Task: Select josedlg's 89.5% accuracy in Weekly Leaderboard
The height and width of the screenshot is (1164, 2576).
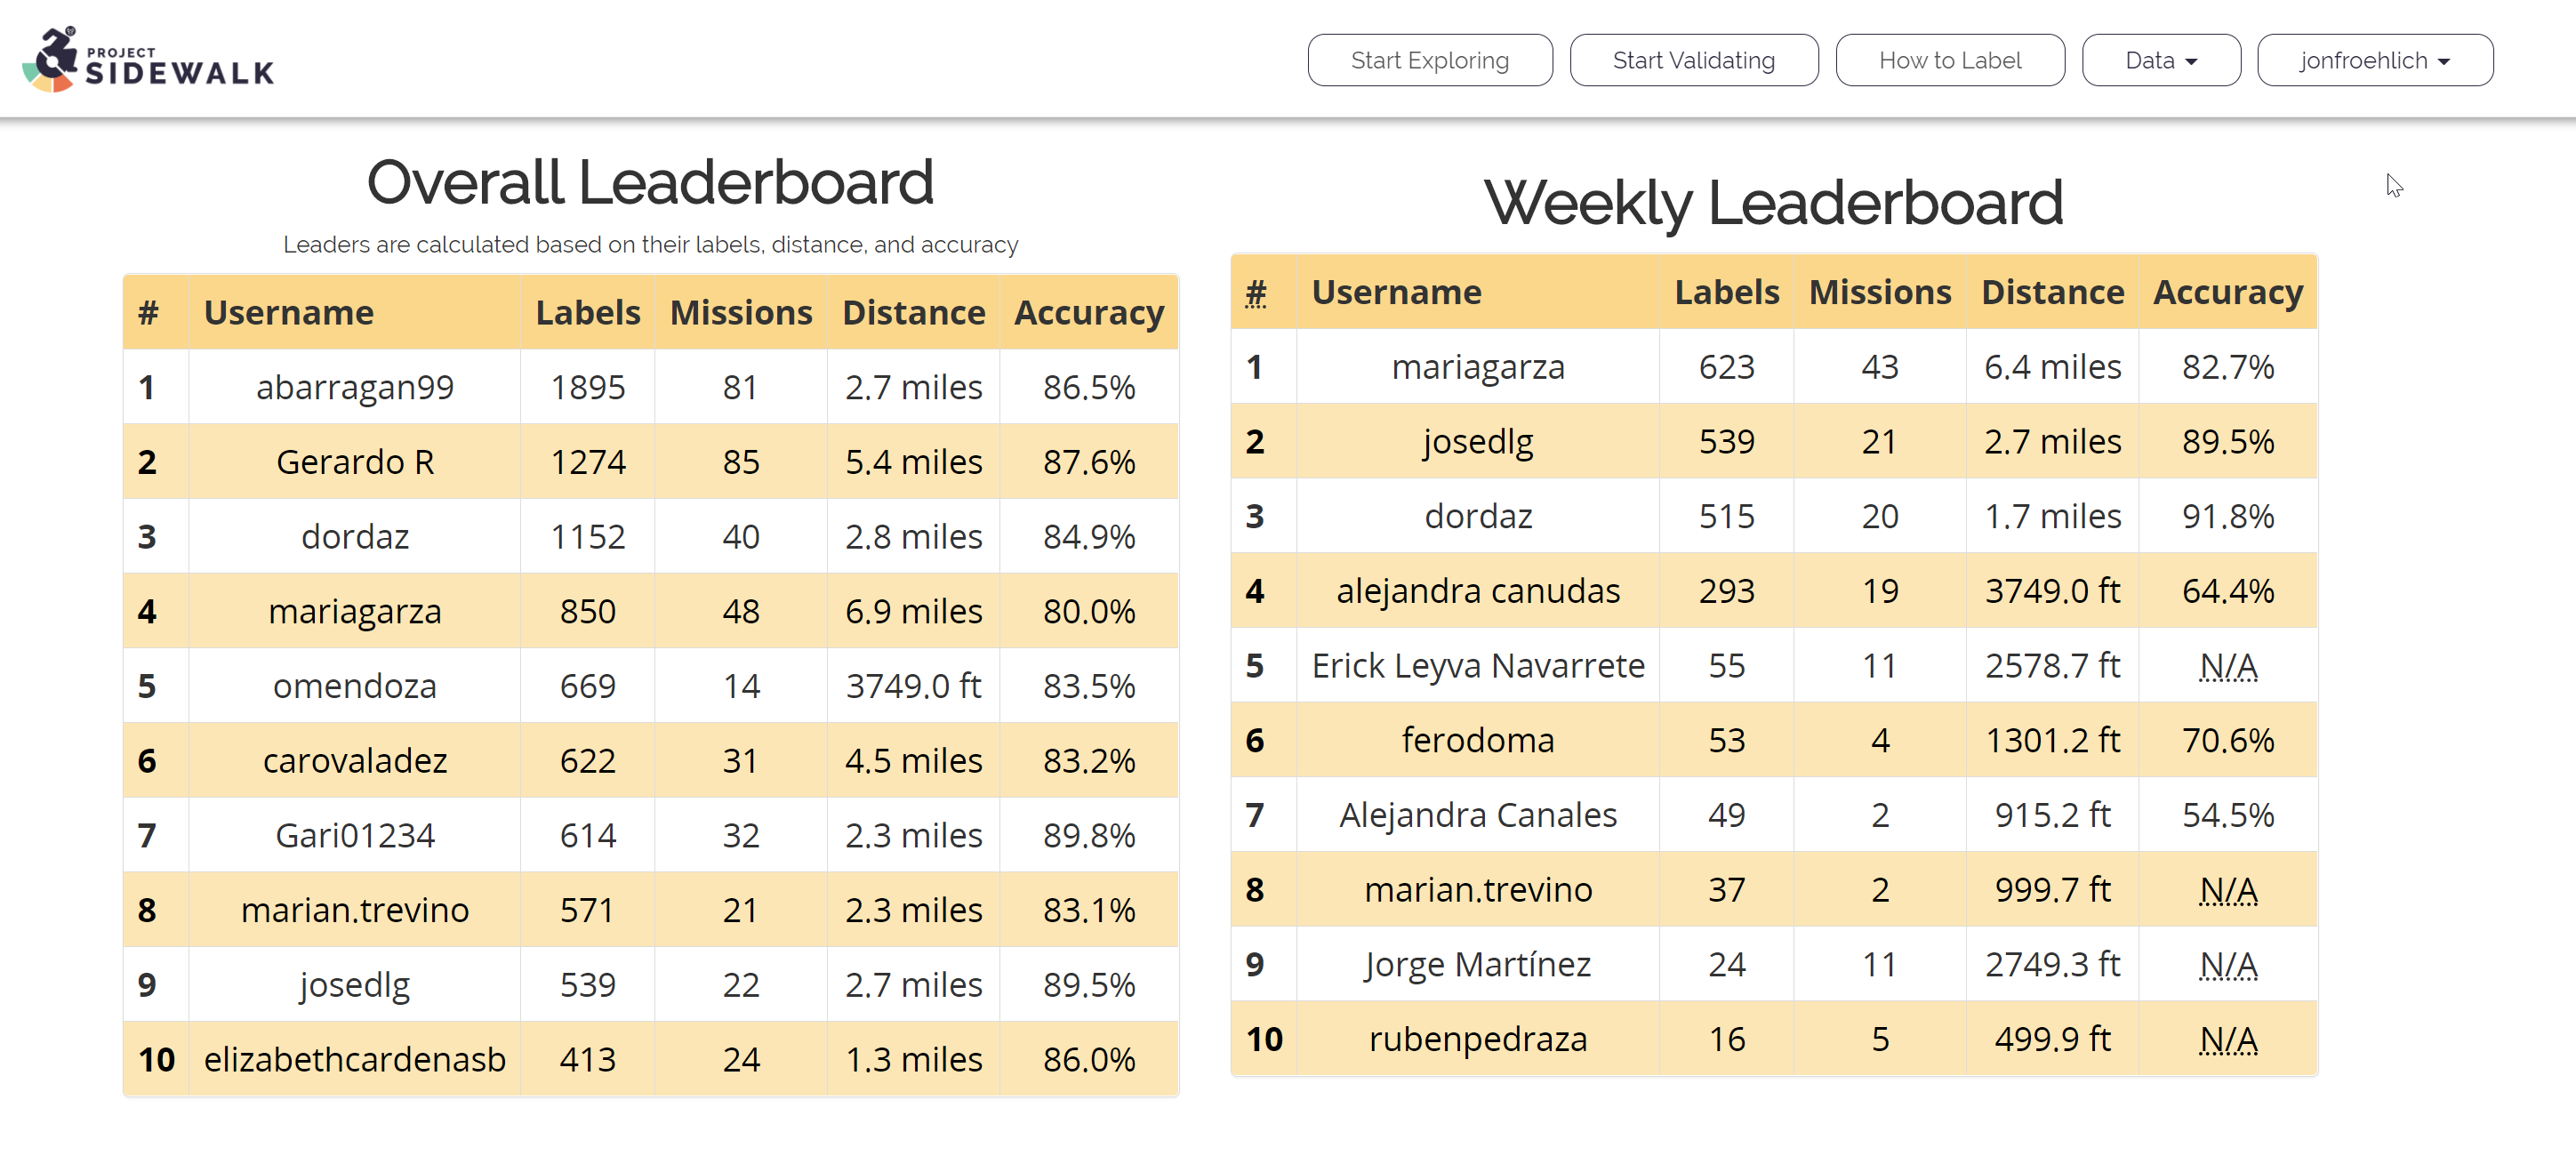Action: 2227,441
